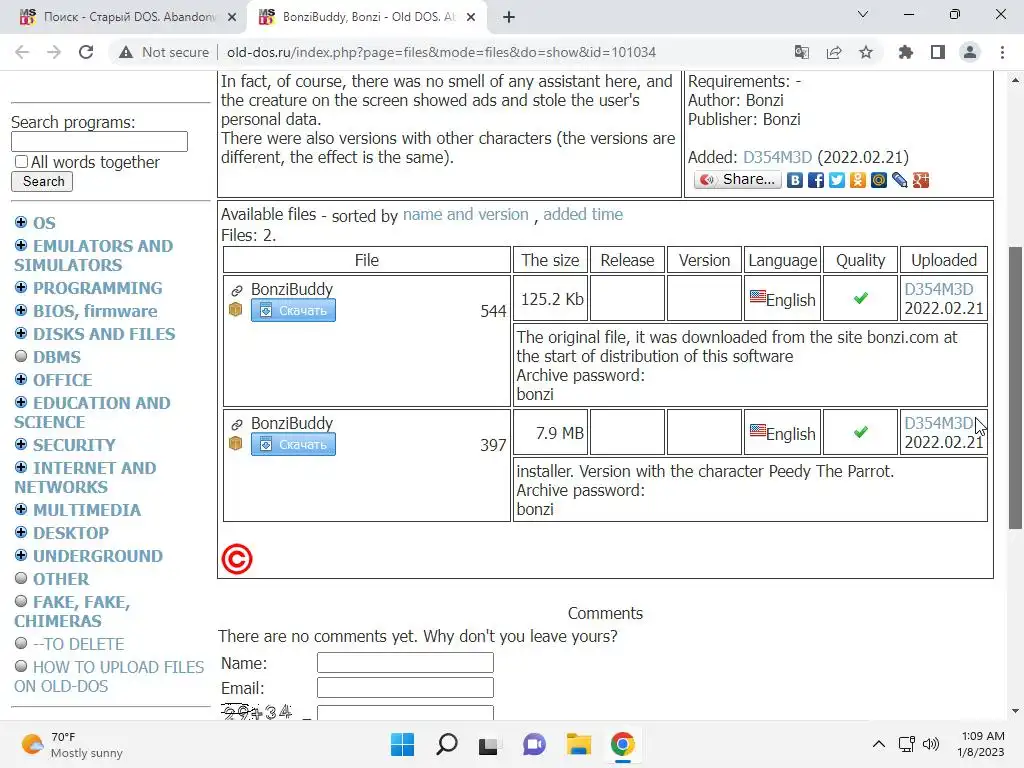Click the Chrome icon on the taskbar
This screenshot has height=768, width=1024.
[x=622, y=744]
